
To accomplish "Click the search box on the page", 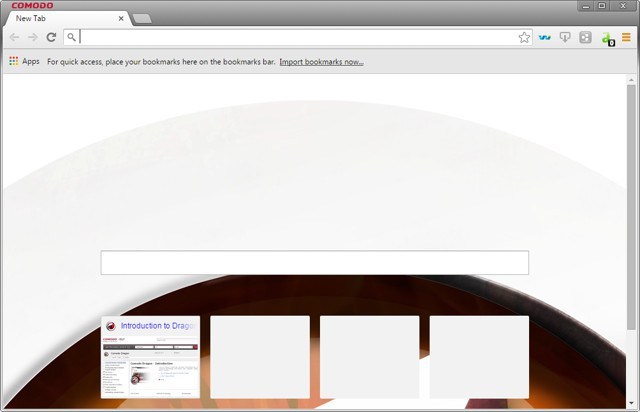I will click(x=315, y=263).
